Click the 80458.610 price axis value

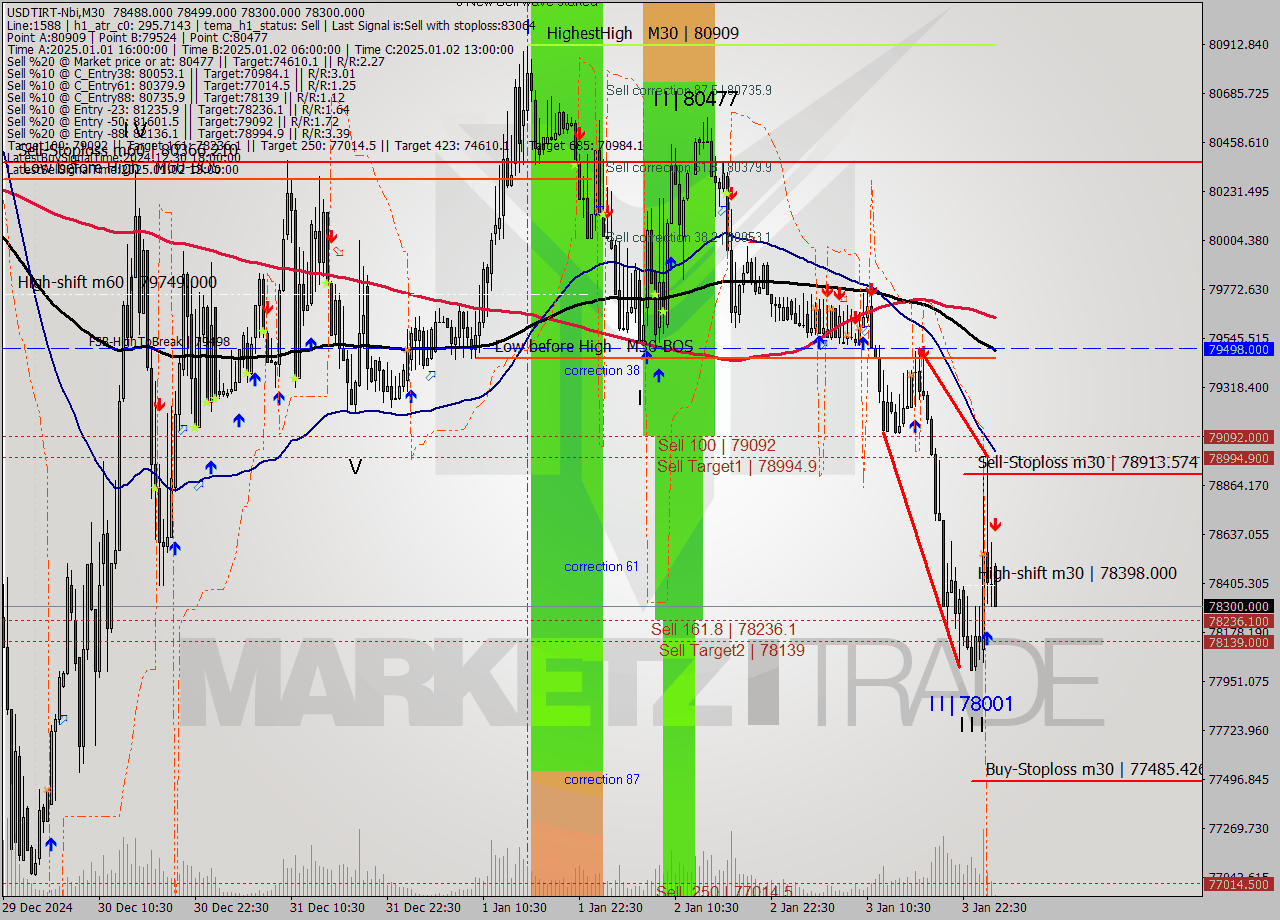tap(1239, 142)
